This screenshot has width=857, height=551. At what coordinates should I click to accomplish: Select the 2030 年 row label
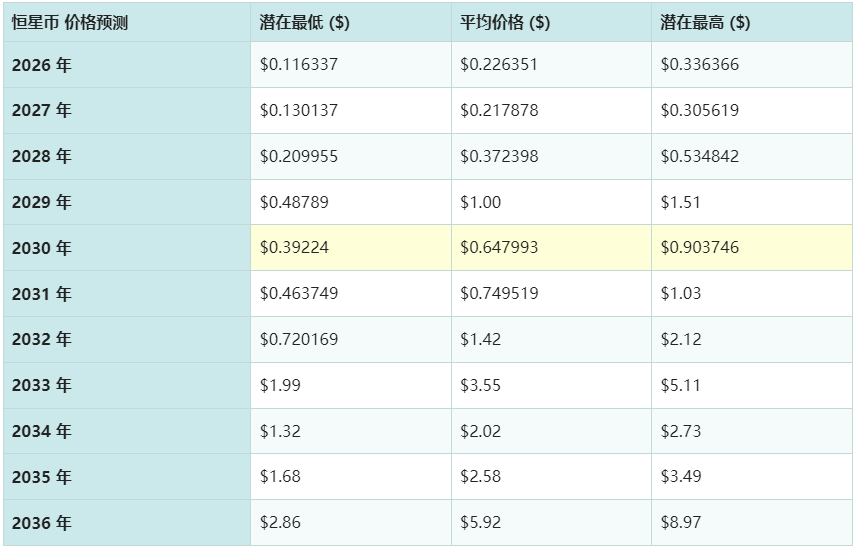coord(42,248)
